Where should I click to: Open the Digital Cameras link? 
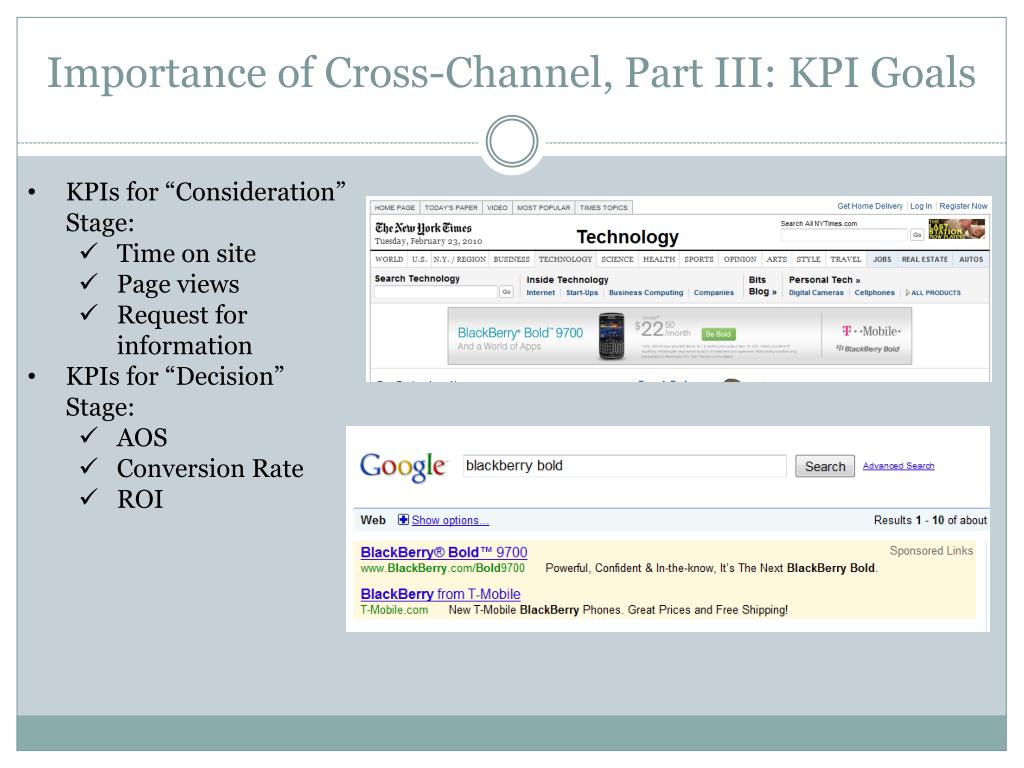tap(816, 293)
